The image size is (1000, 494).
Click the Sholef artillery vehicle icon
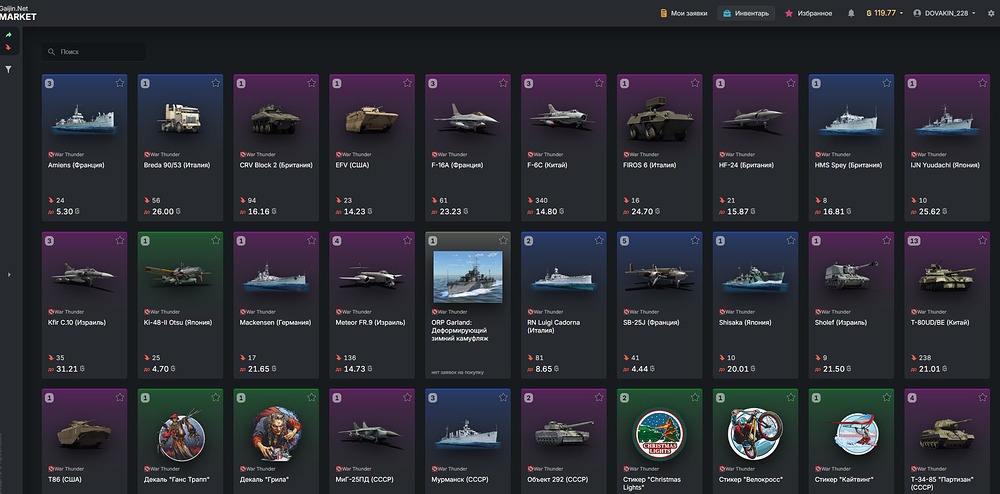click(851, 275)
